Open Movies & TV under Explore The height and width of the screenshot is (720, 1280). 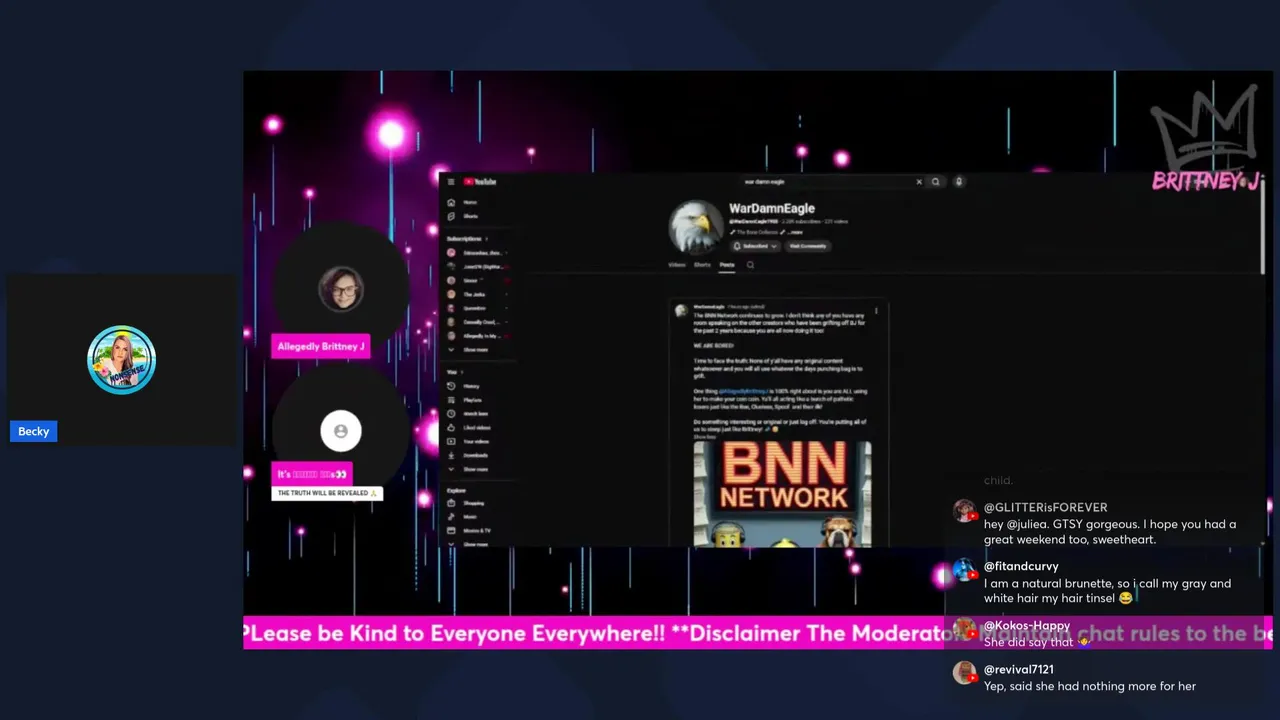pyautogui.click(x=478, y=531)
